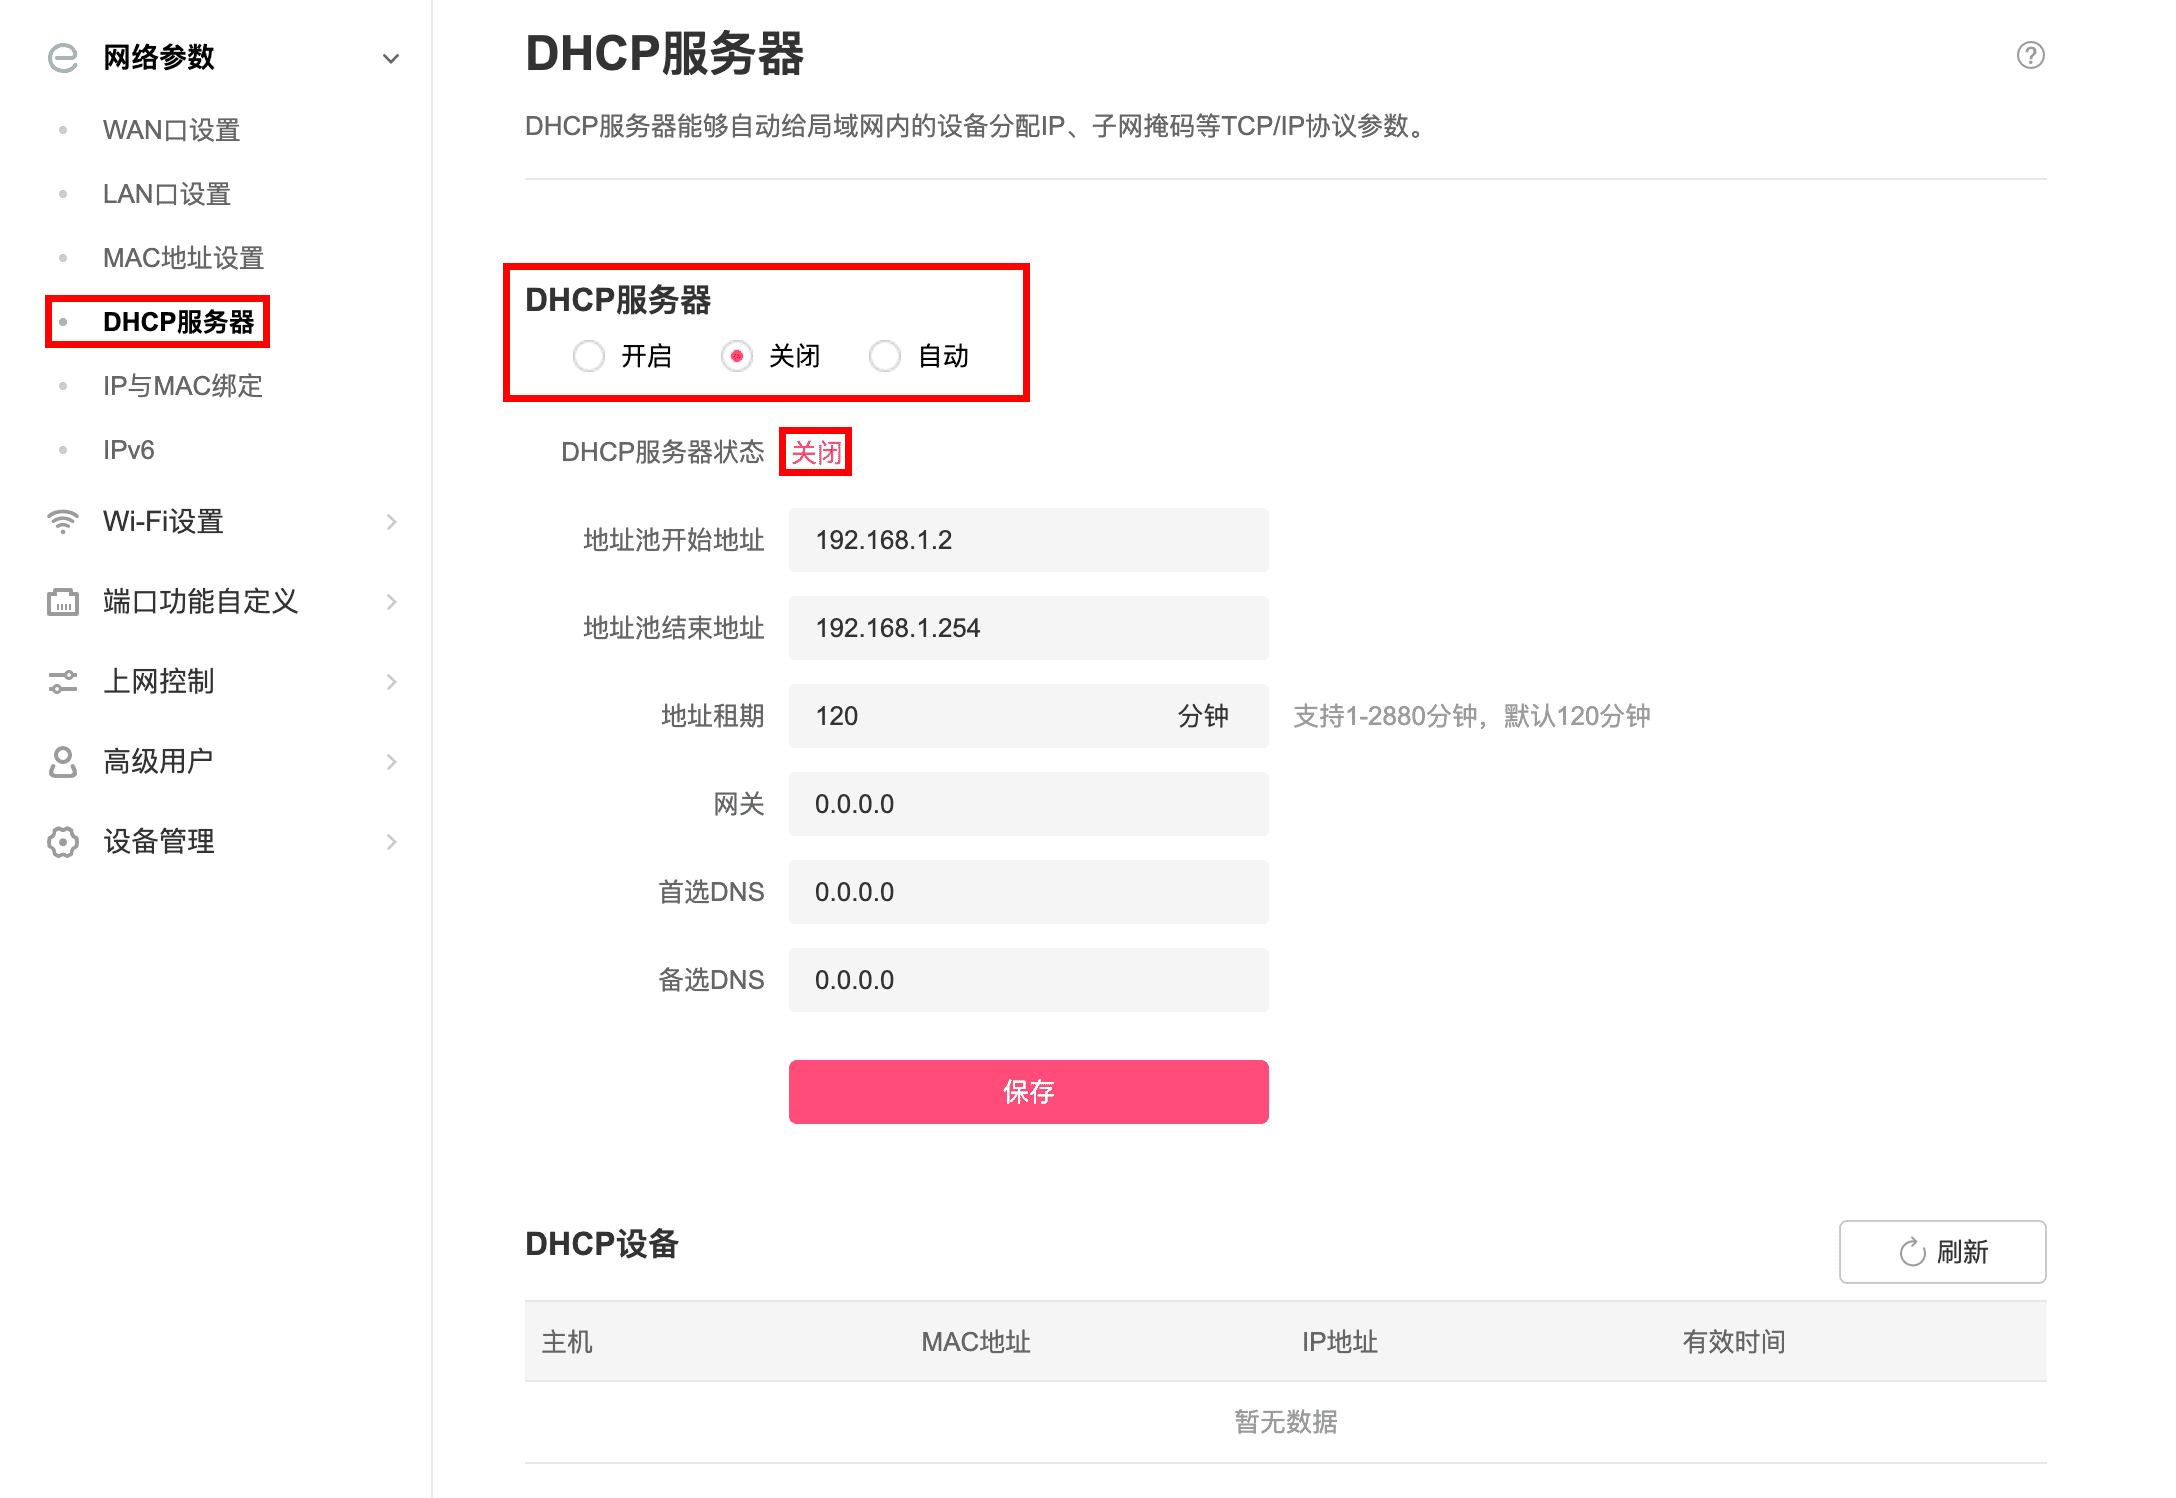Click the Wi-Fi settings signal icon
The width and height of the screenshot is (2176, 1498).
(63, 521)
